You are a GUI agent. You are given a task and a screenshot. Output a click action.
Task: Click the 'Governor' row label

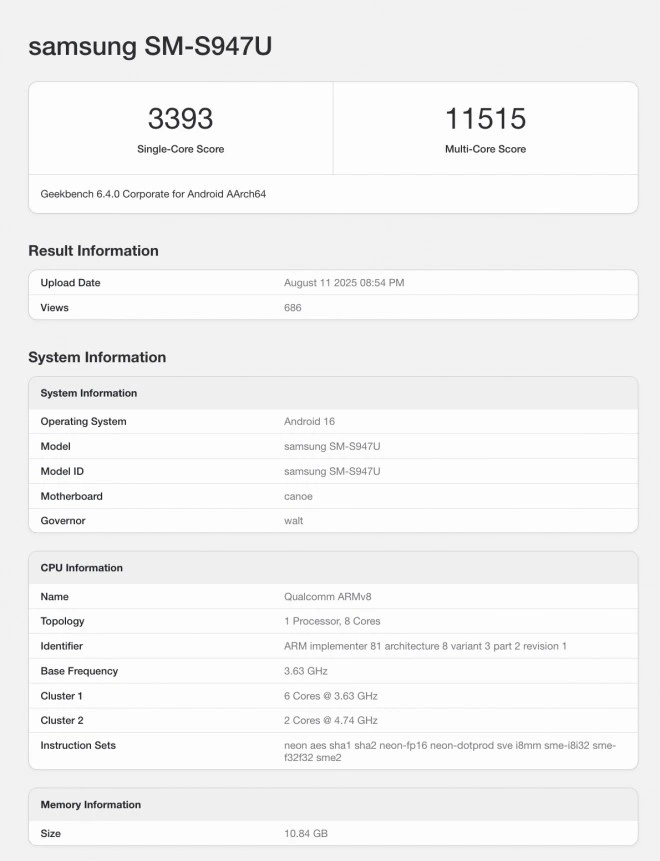[x=63, y=521]
